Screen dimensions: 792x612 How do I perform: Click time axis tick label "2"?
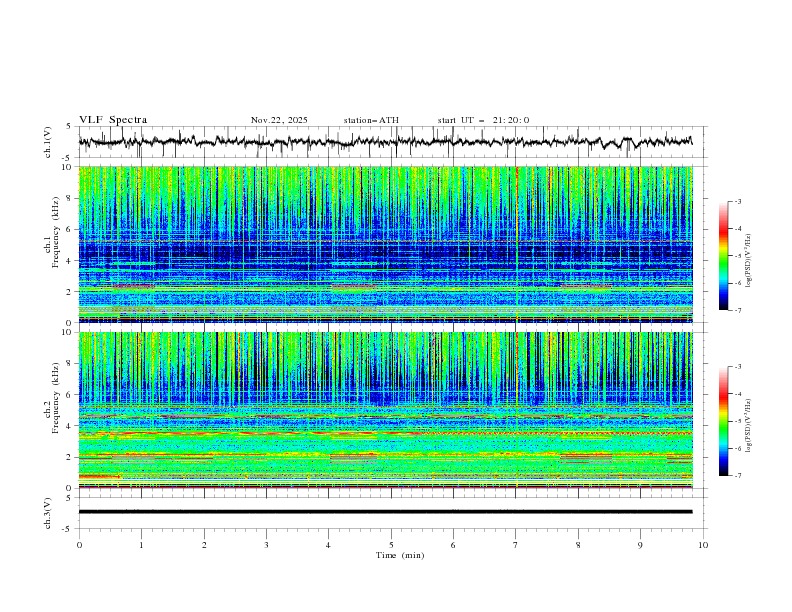pyautogui.click(x=204, y=545)
